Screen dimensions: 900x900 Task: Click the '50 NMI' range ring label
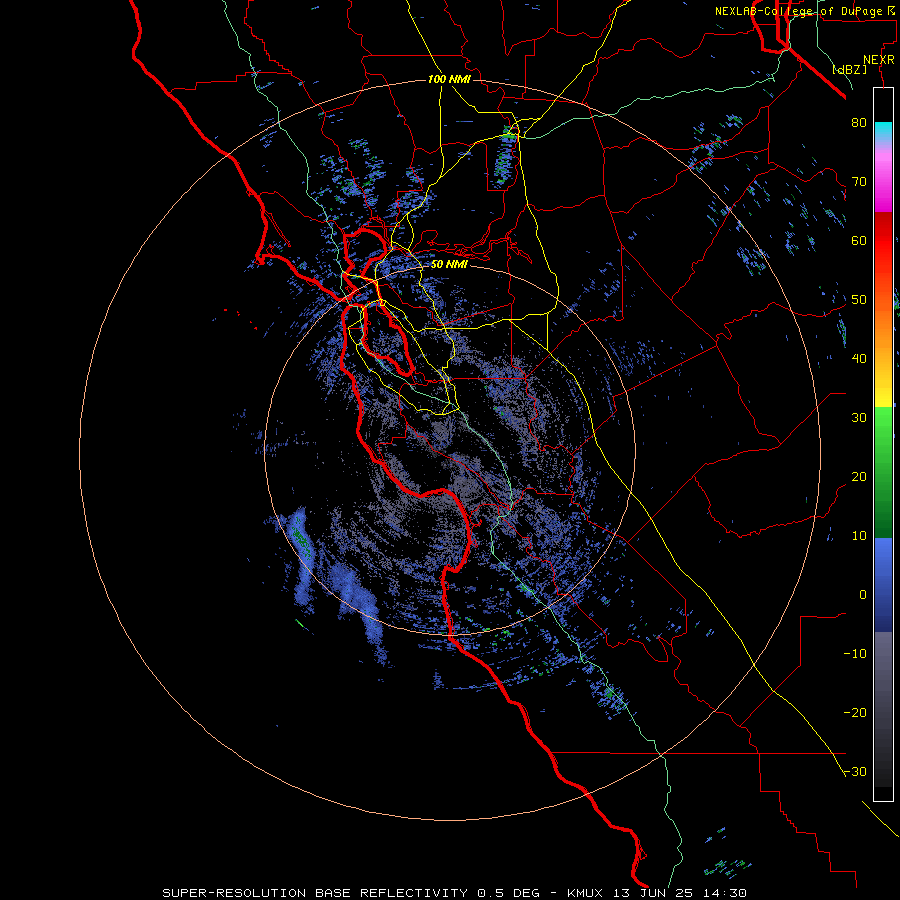click(x=449, y=265)
